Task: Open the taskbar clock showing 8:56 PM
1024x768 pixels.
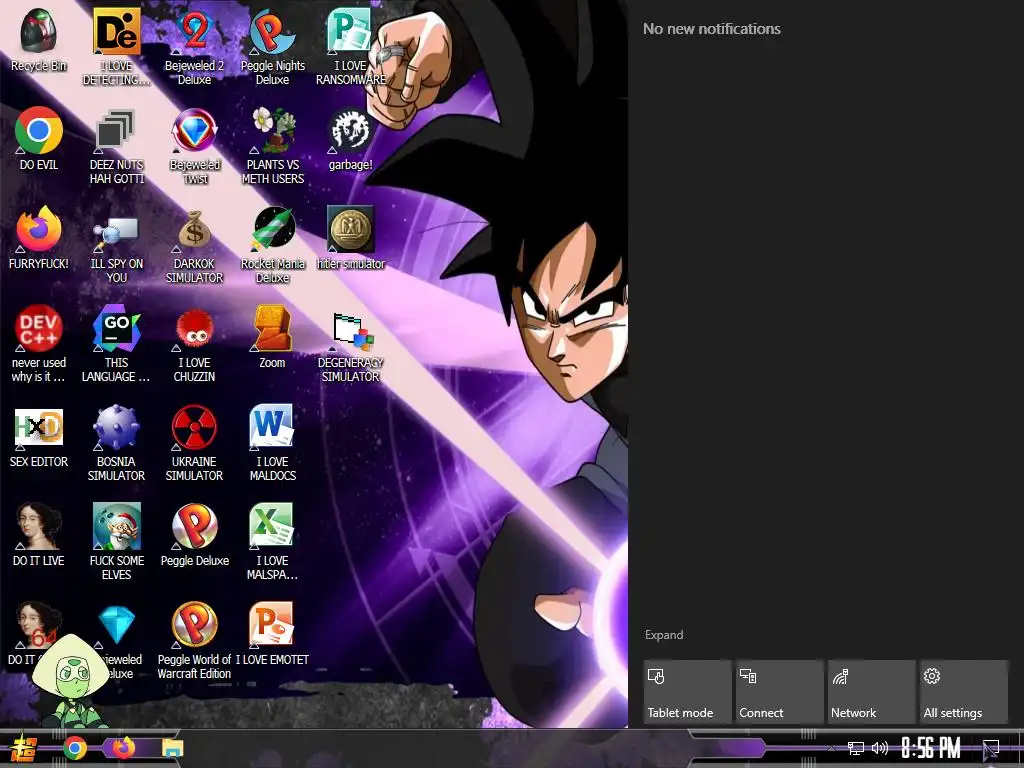Action: [931, 748]
